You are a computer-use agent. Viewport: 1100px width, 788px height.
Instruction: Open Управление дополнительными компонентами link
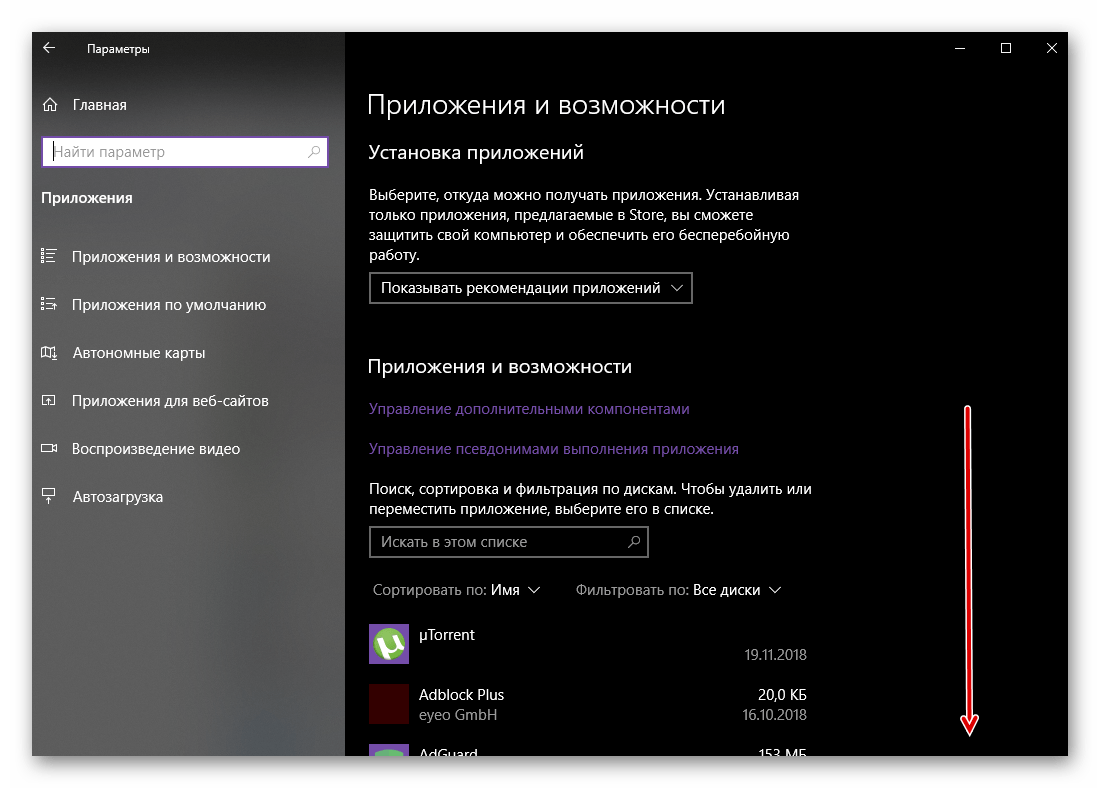click(x=529, y=409)
